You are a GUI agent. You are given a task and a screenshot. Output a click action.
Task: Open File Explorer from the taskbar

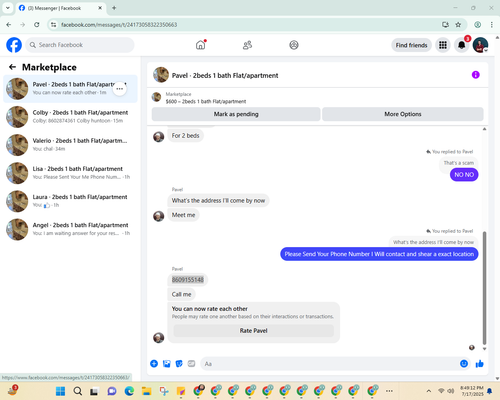(146, 391)
